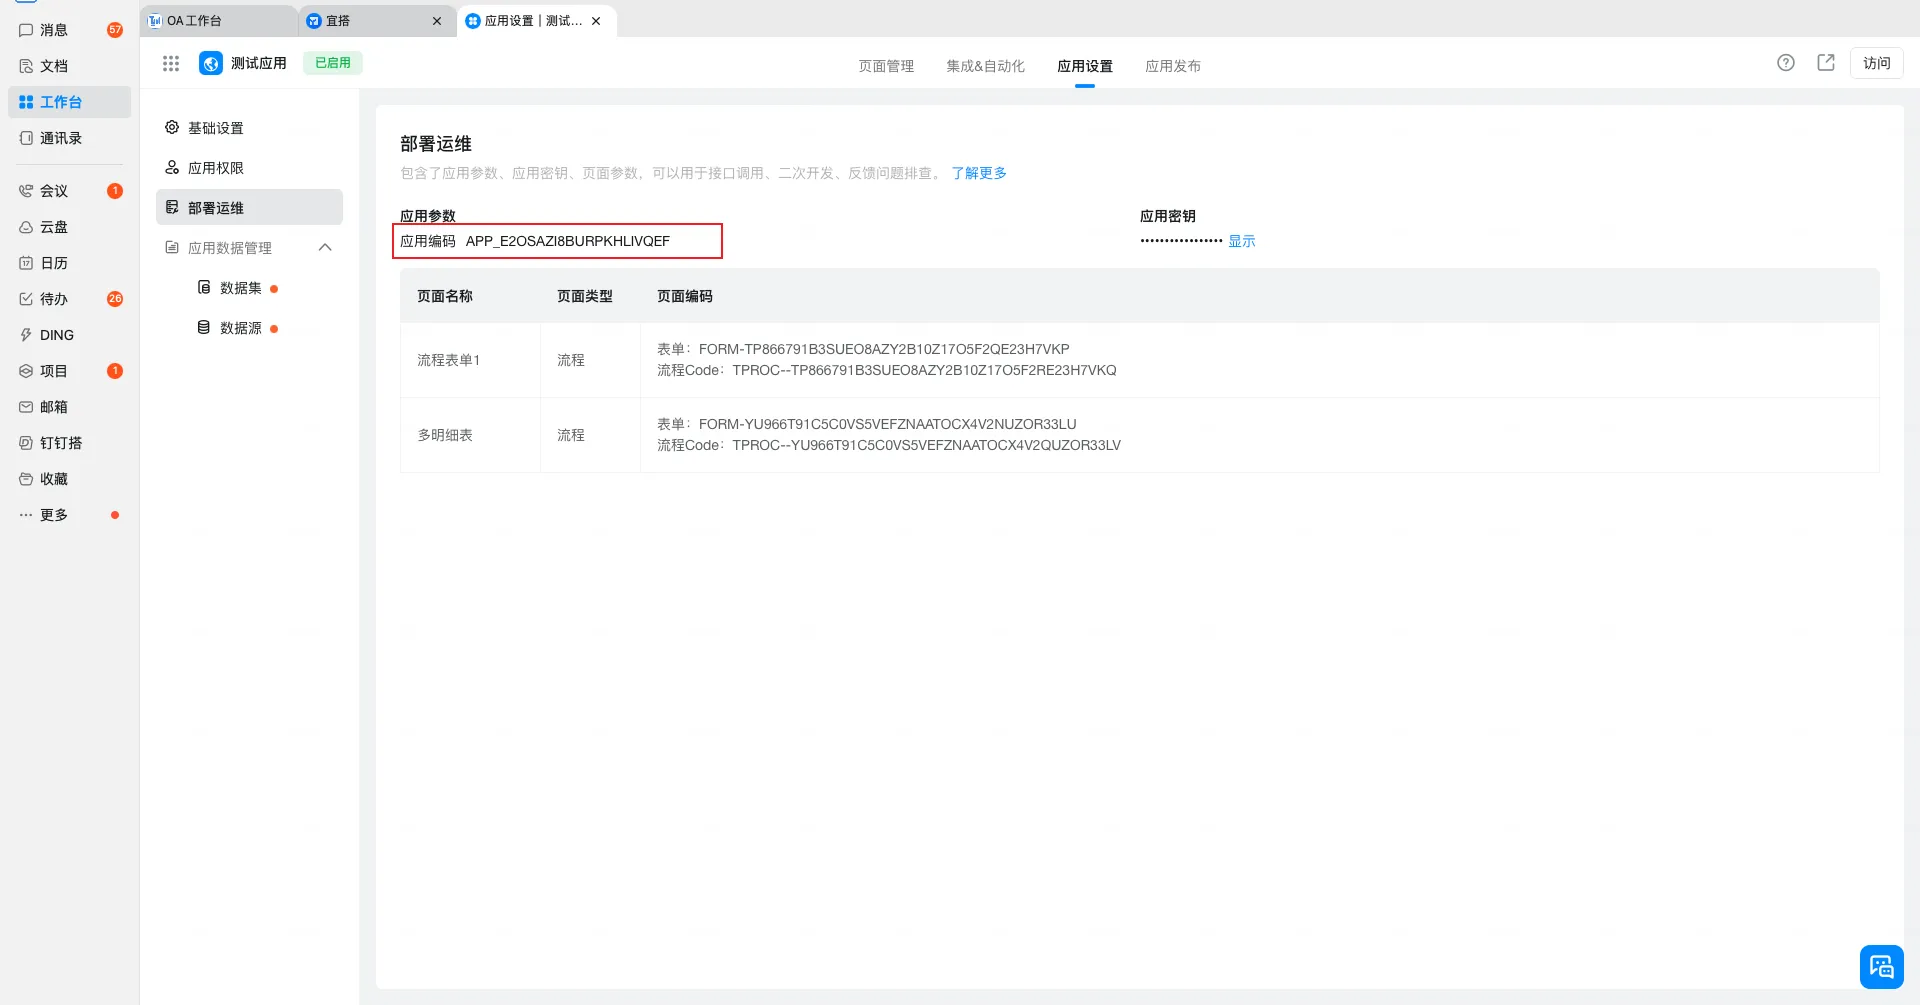Click the app grid launcher icon
The width and height of the screenshot is (1920, 1005).
(171, 63)
